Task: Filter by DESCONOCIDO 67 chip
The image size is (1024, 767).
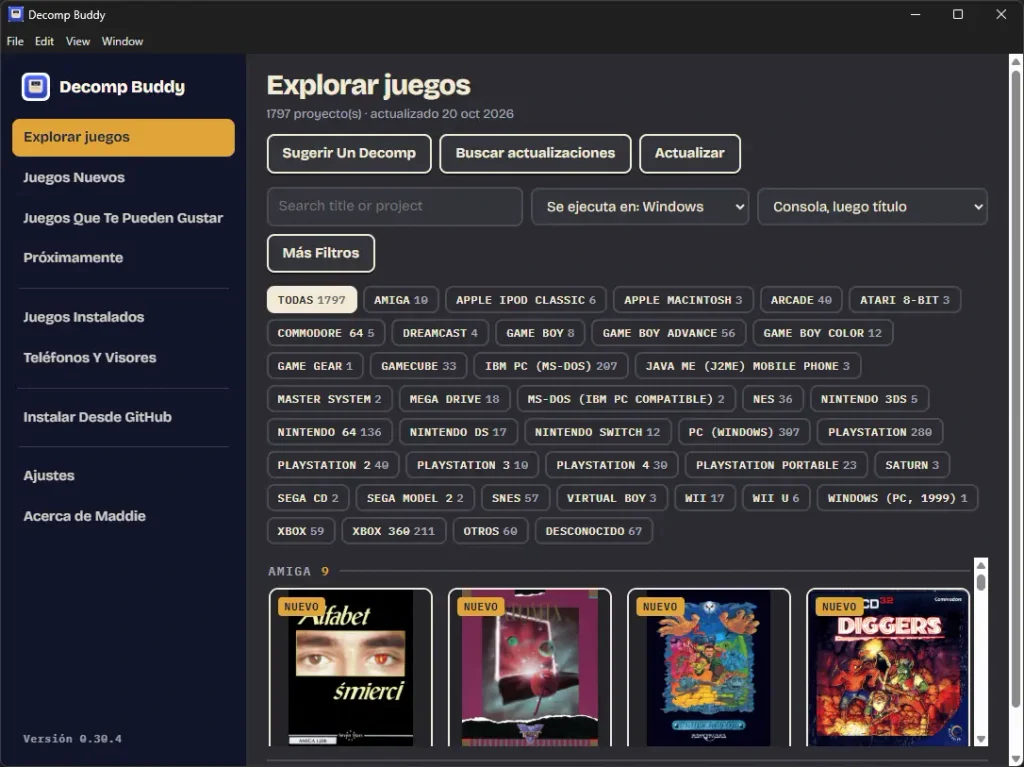Action: point(594,531)
